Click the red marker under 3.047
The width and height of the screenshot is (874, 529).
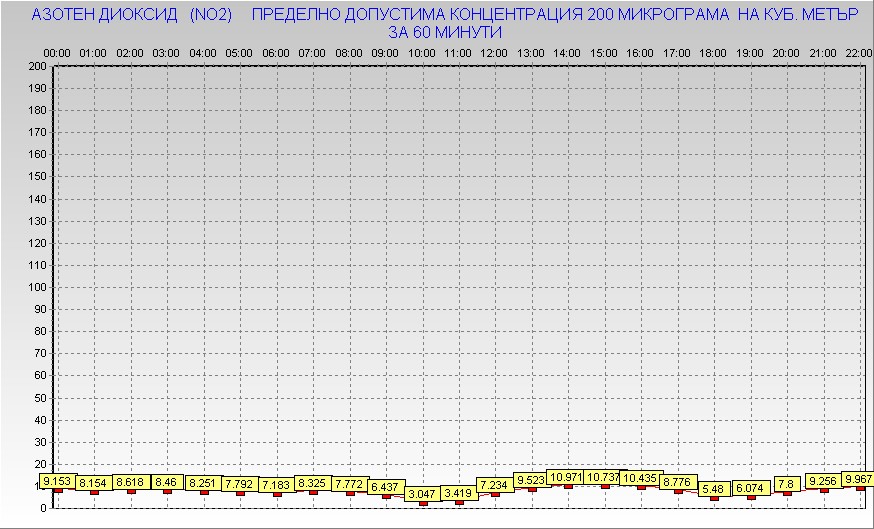point(423,503)
